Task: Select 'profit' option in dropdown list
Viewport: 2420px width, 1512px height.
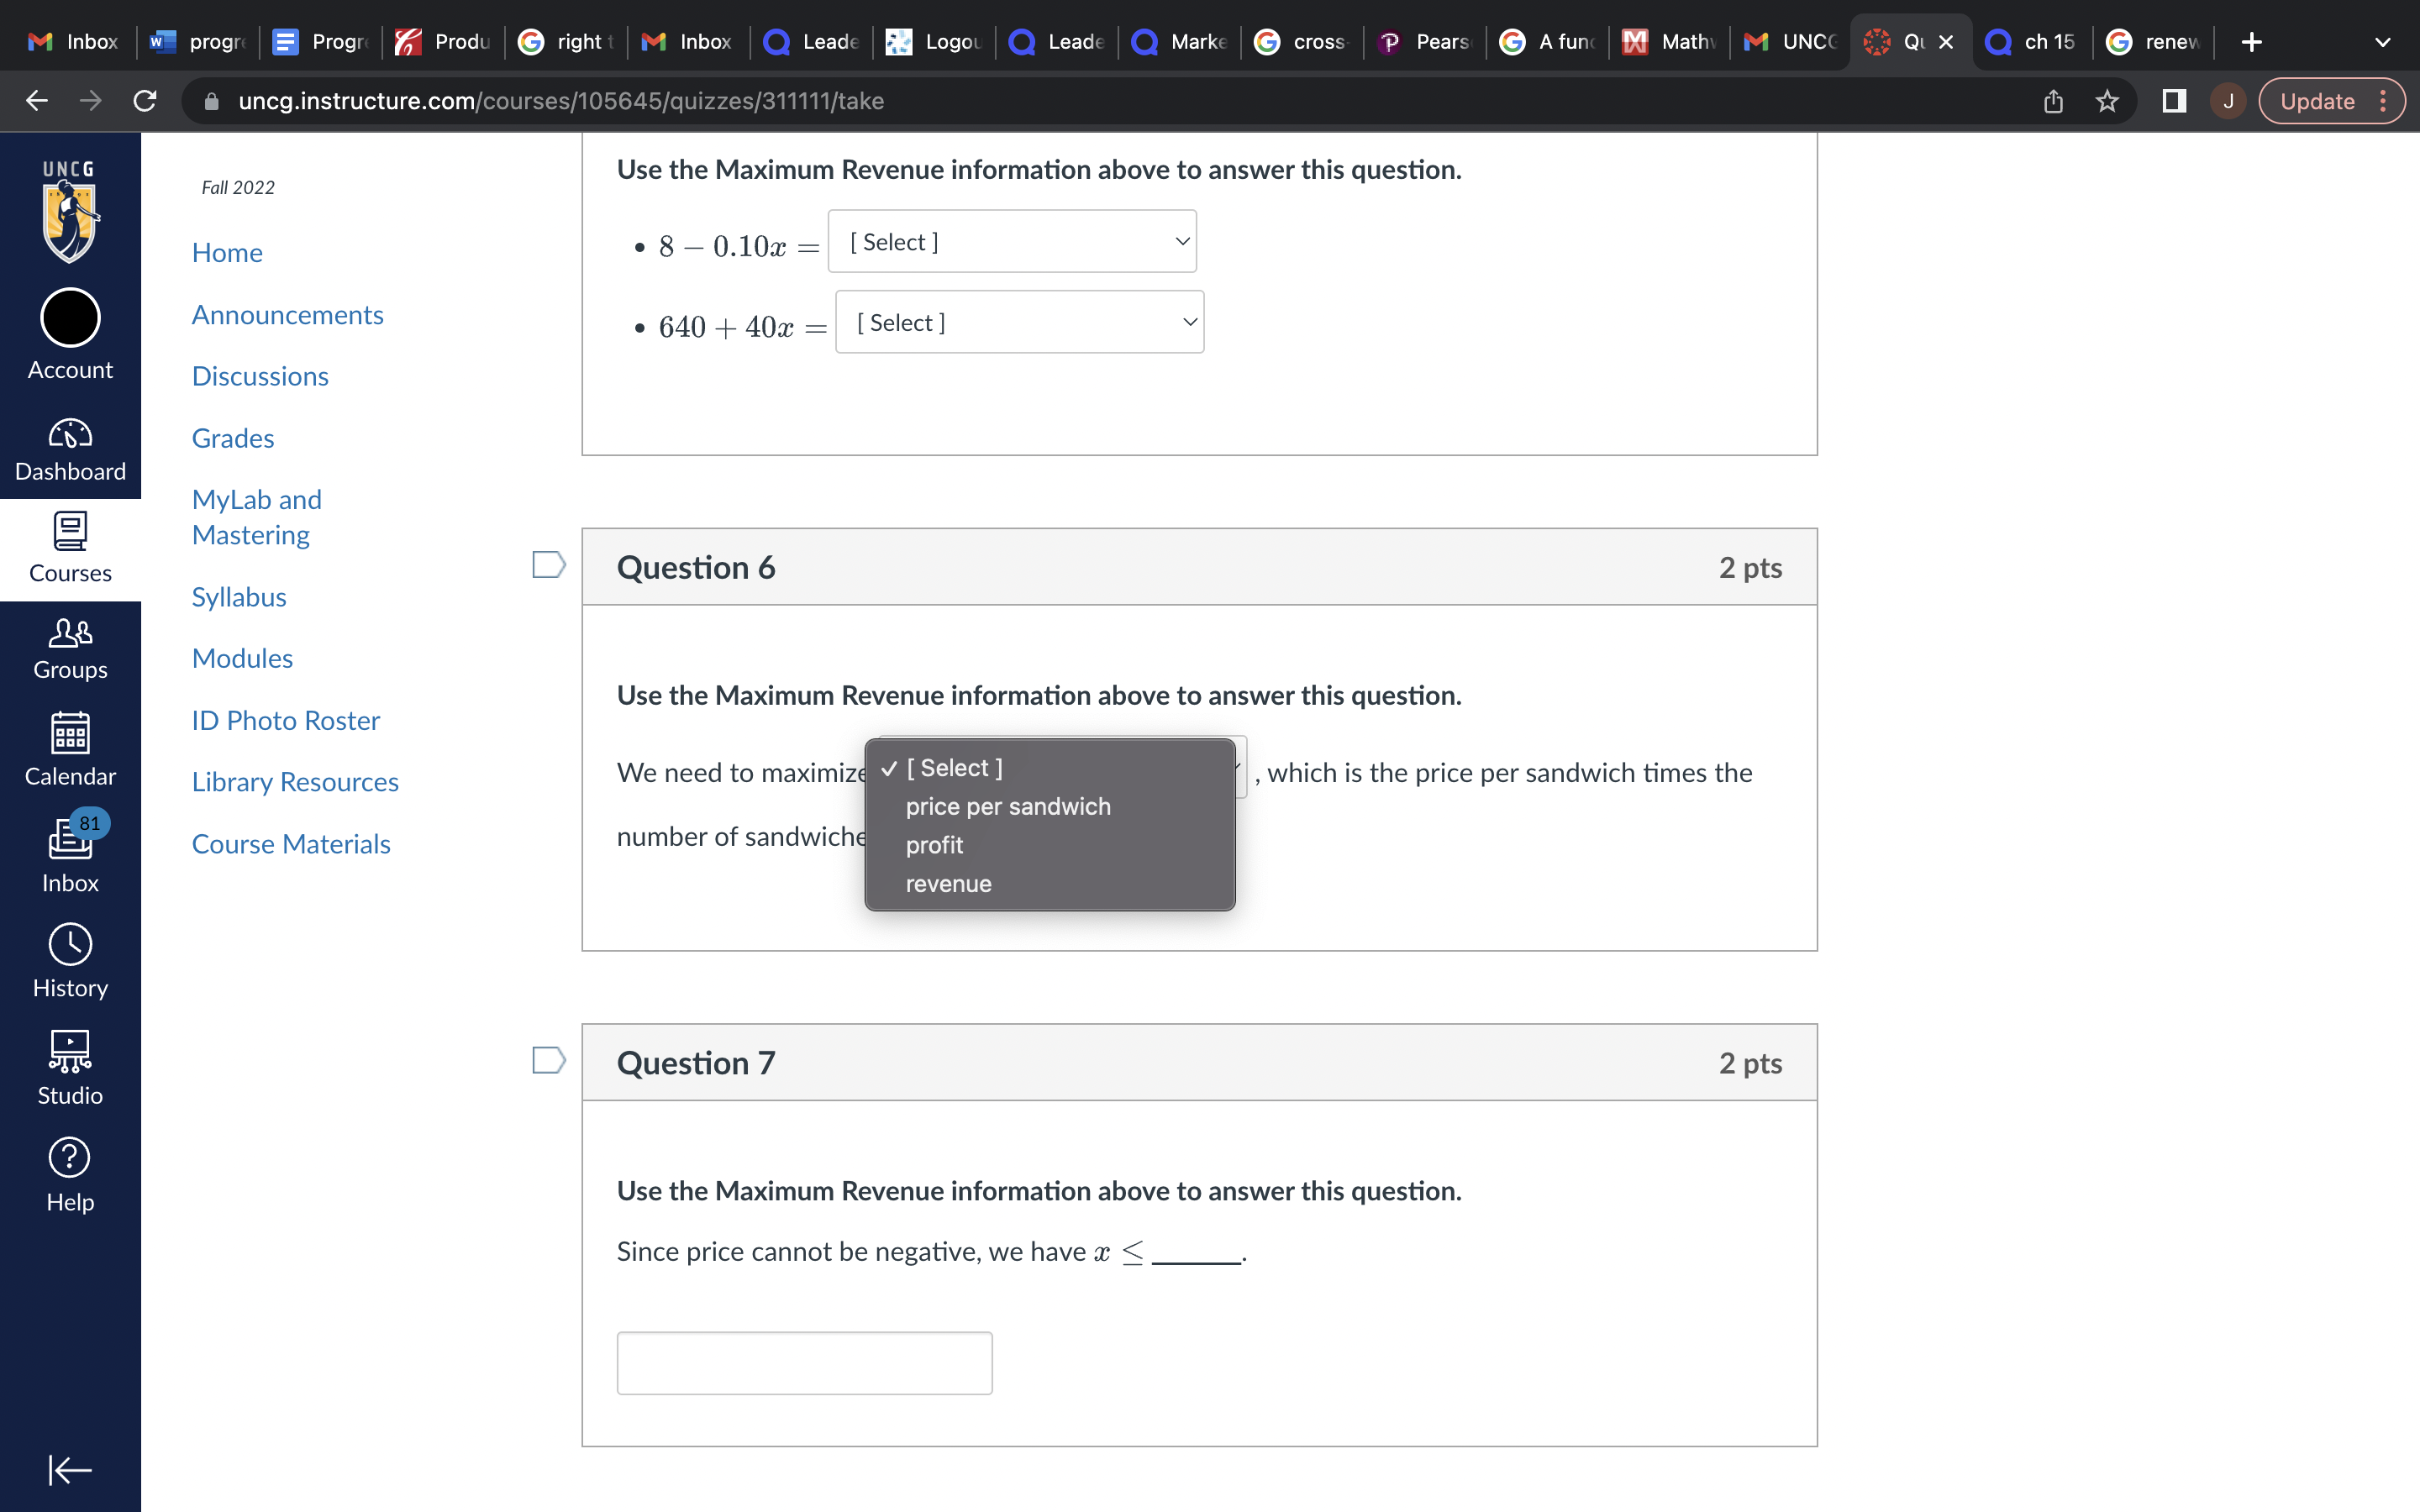Action: coord(934,845)
